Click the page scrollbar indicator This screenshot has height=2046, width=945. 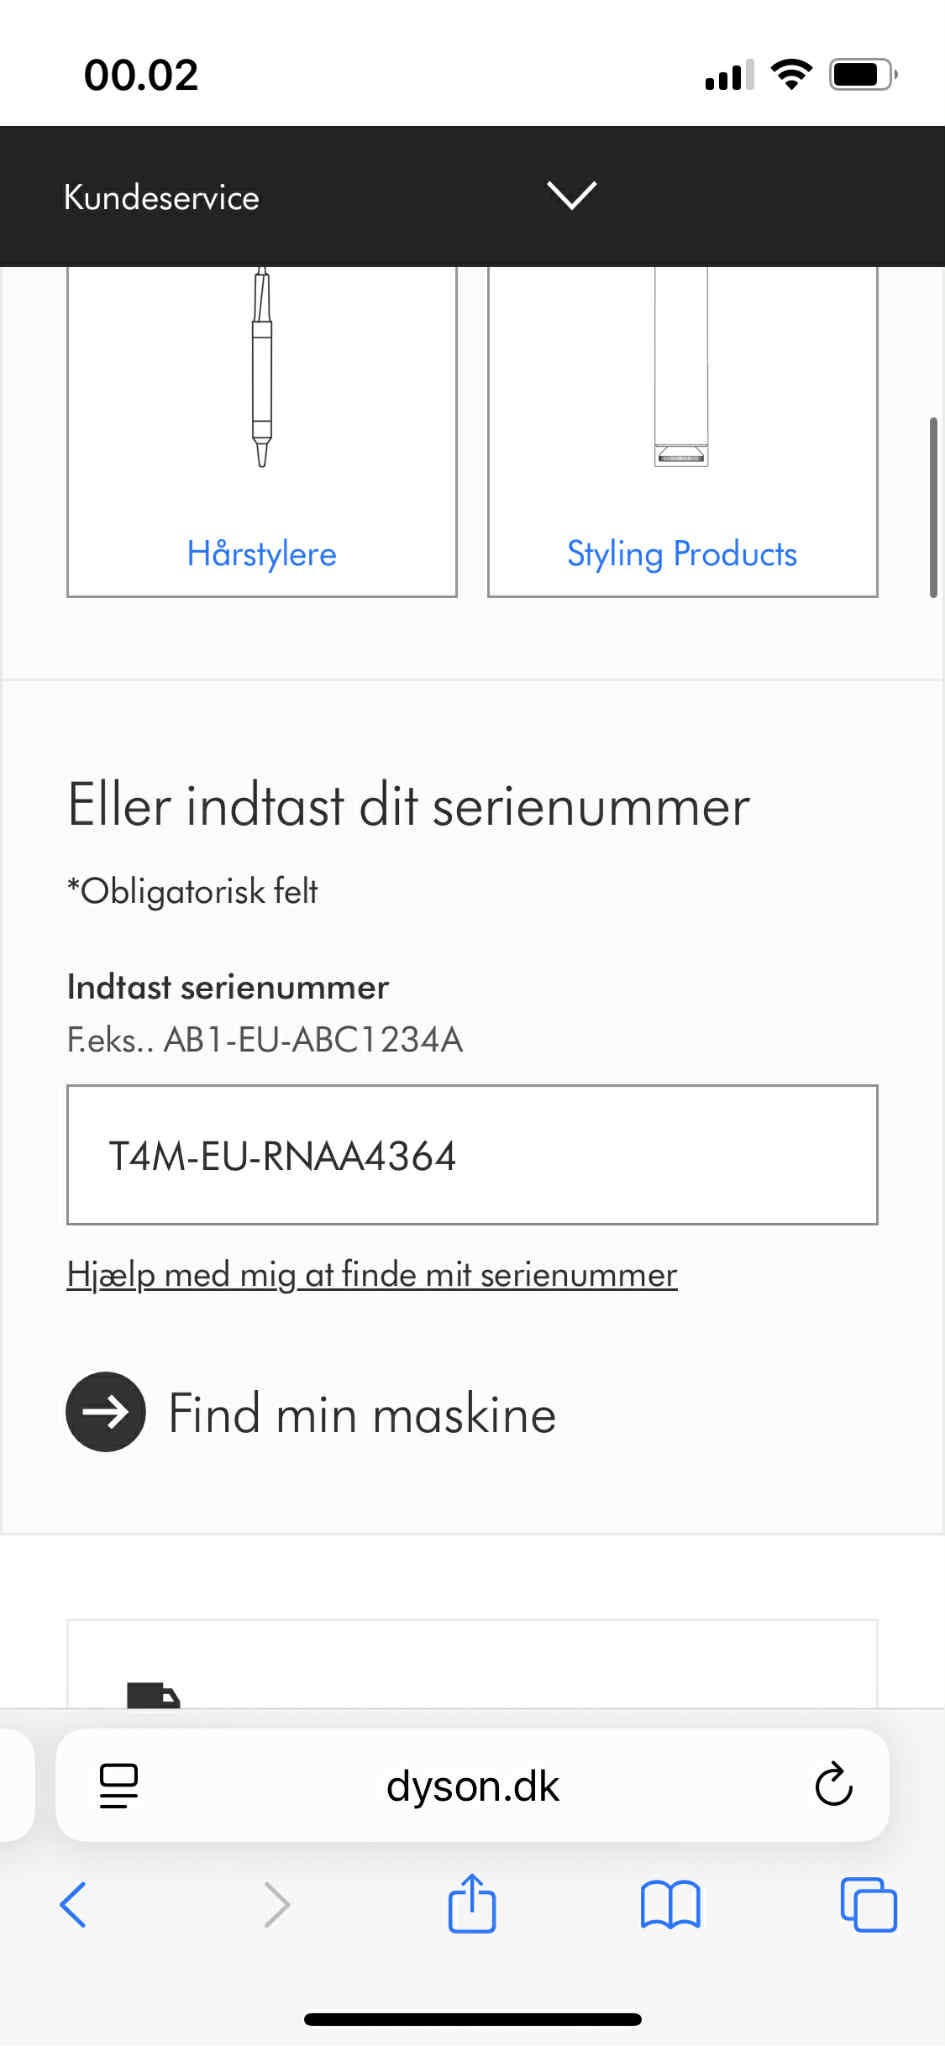(x=933, y=507)
